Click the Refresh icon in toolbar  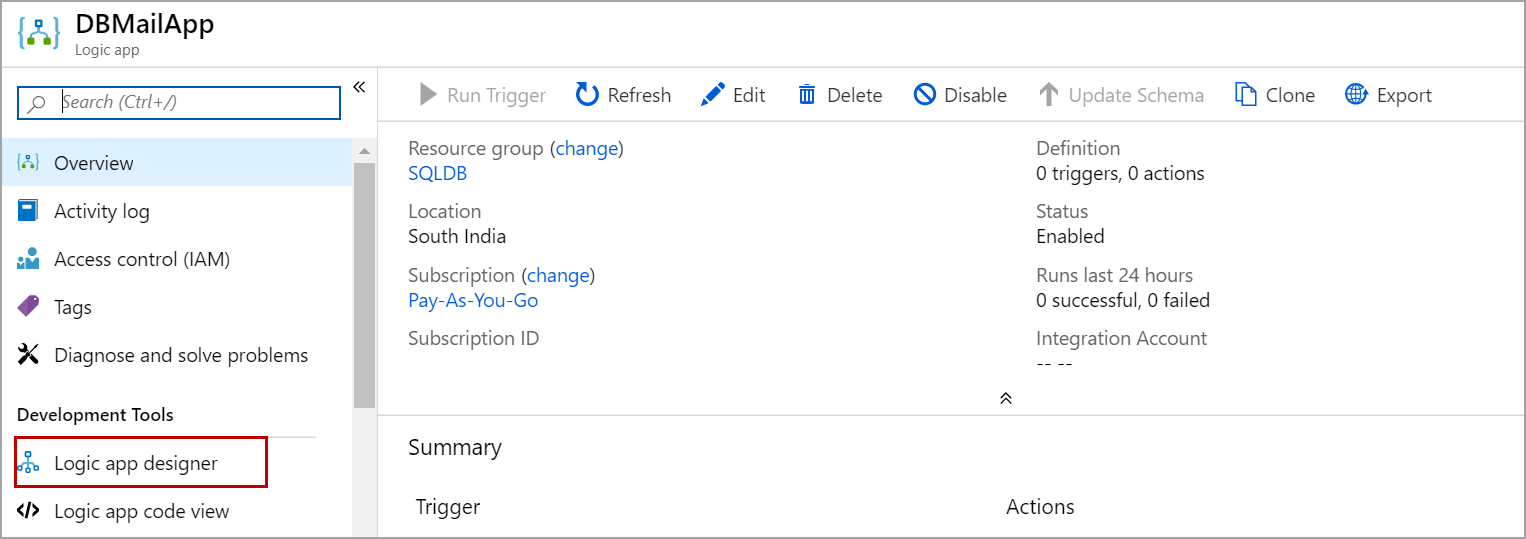tap(587, 95)
